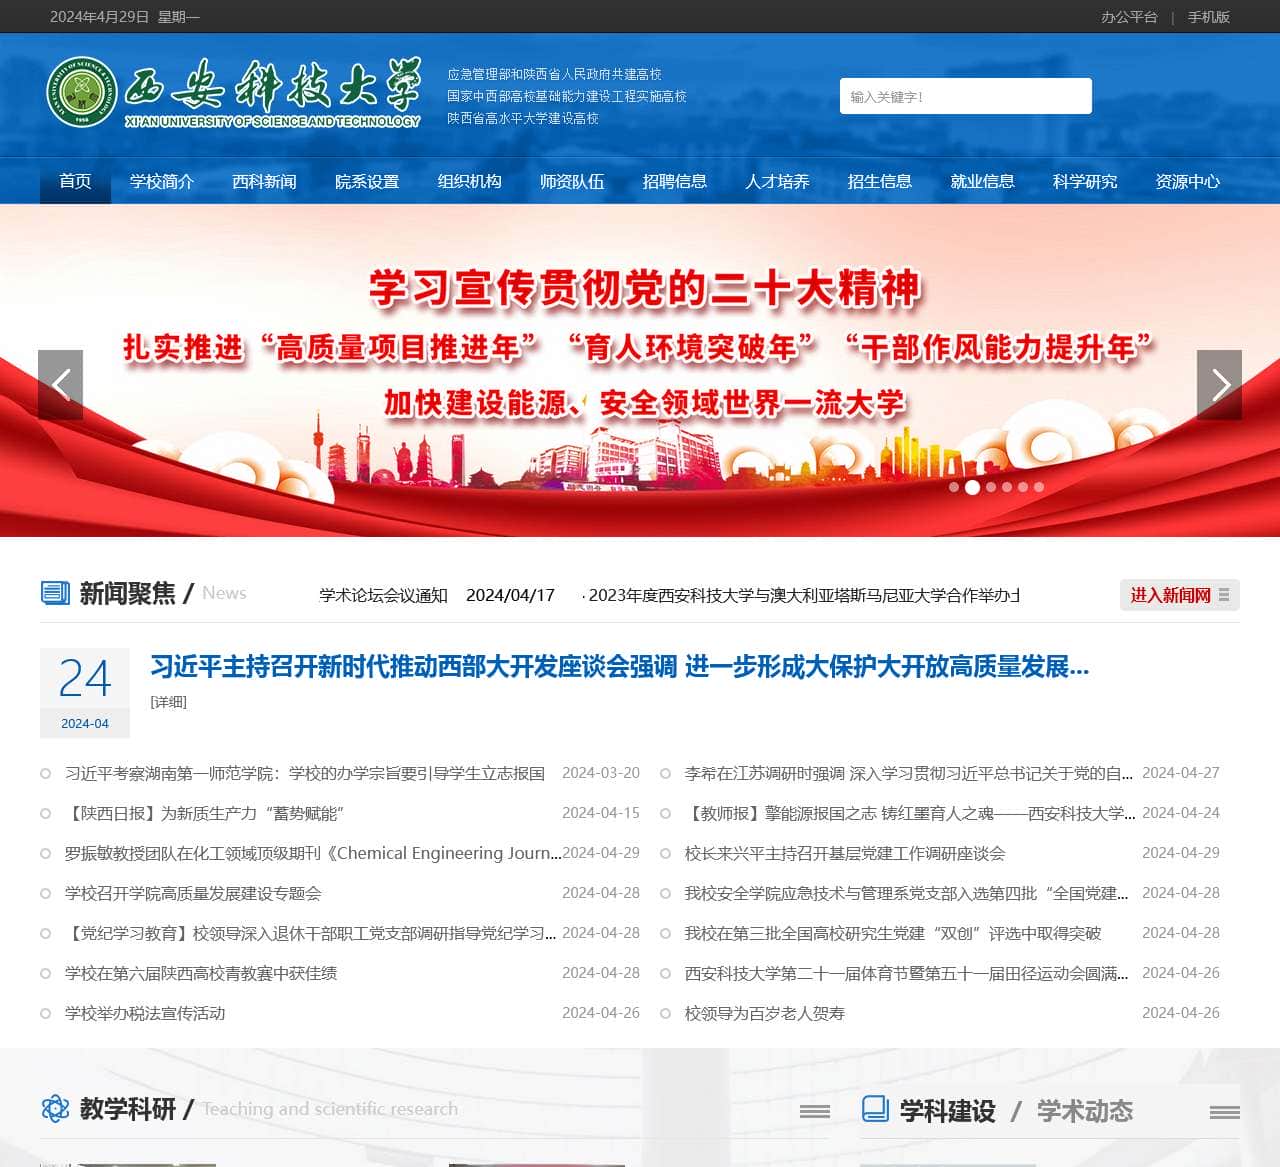Click the 新闻聚焦 newspaper icon
1280x1167 pixels.
click(55, 593)
